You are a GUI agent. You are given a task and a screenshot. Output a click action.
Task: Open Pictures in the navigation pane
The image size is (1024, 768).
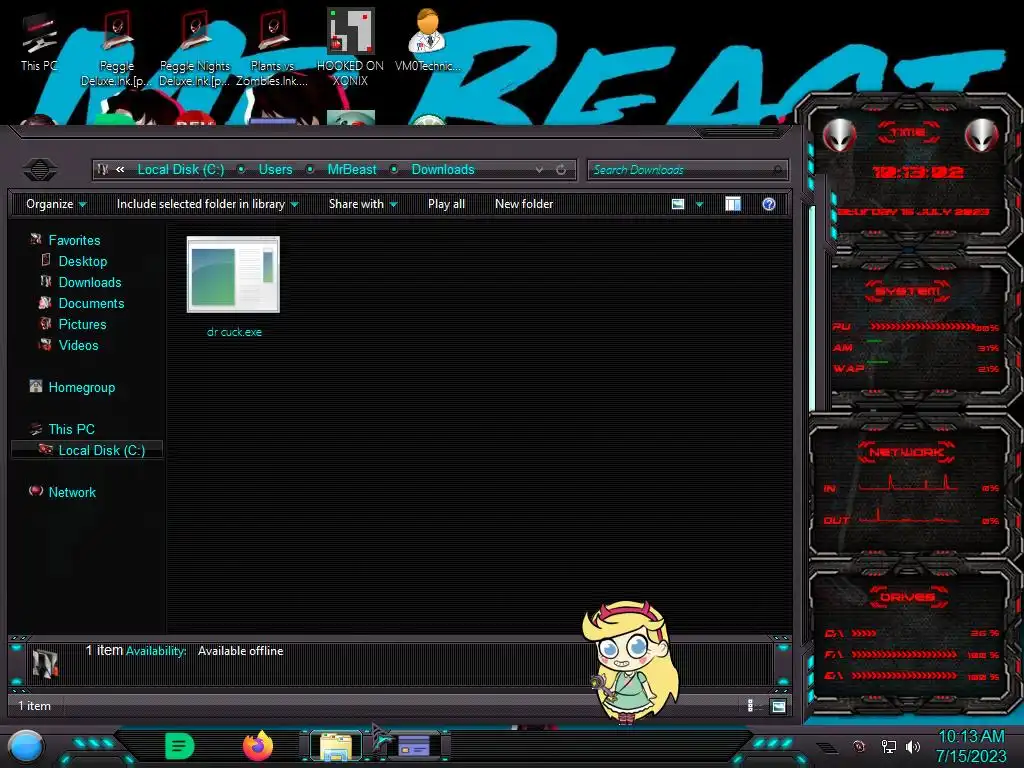point(82,324)
